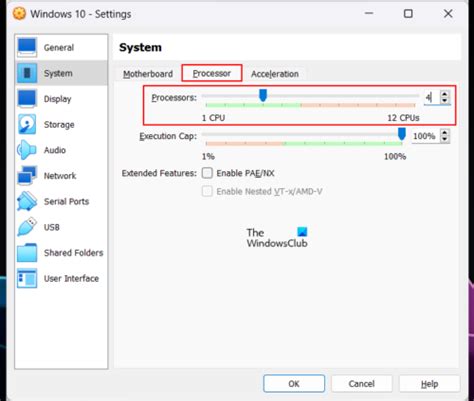Increase processor count with up arrow
Screen dimensions: 474x401
[x=445, y=94]
